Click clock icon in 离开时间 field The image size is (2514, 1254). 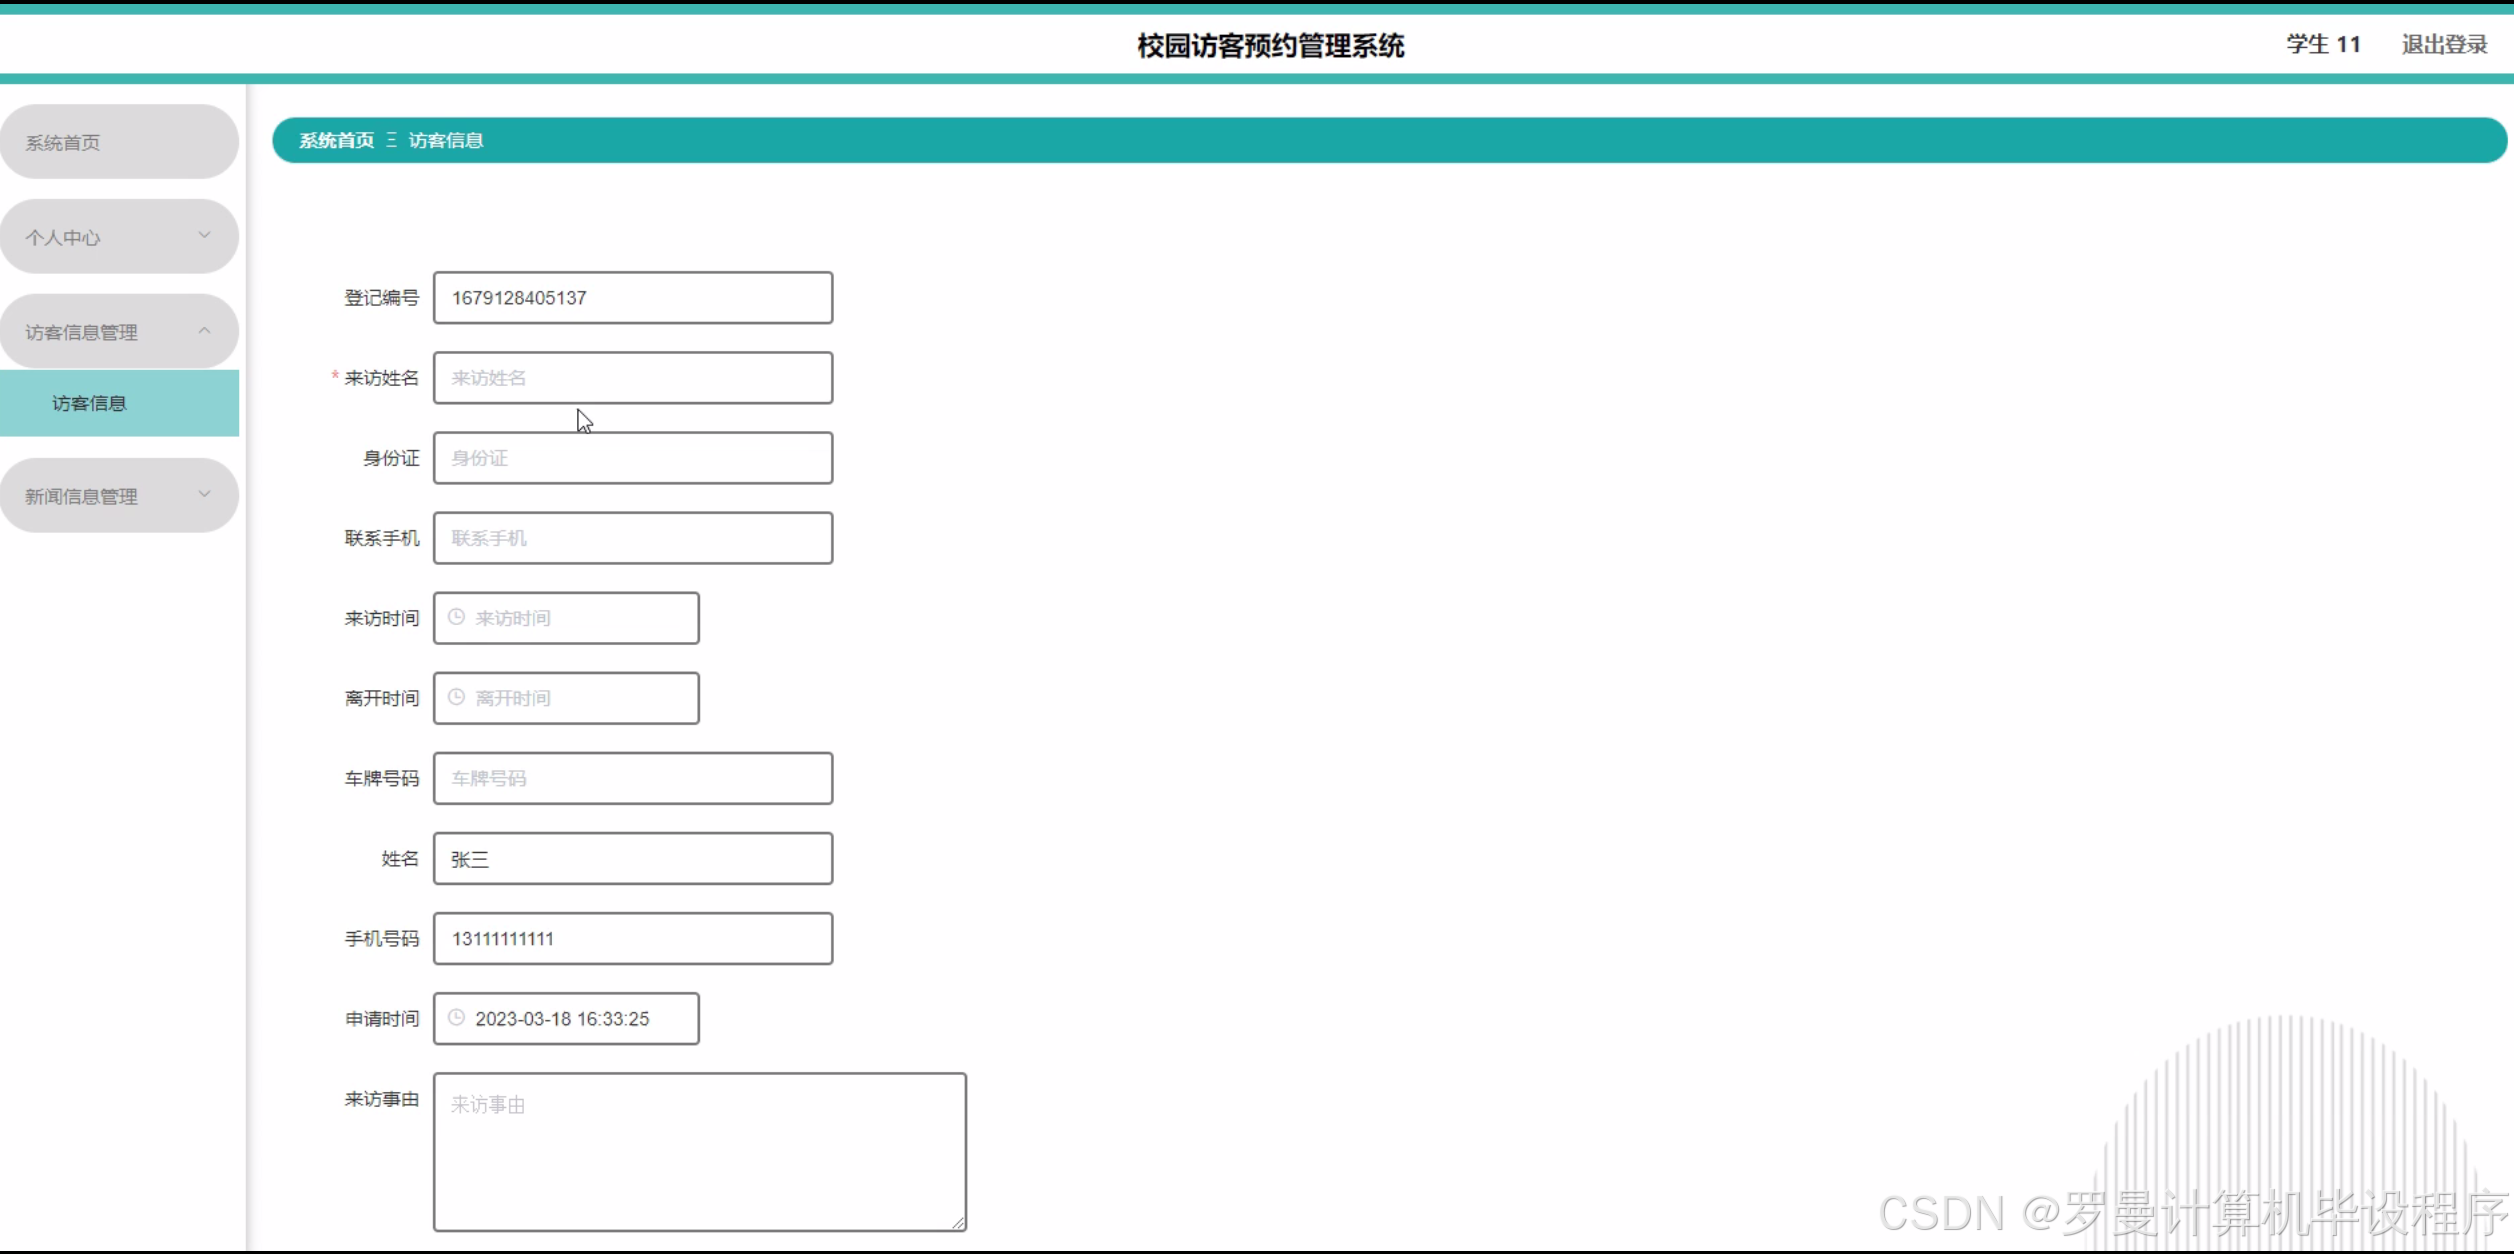[456, 697]
